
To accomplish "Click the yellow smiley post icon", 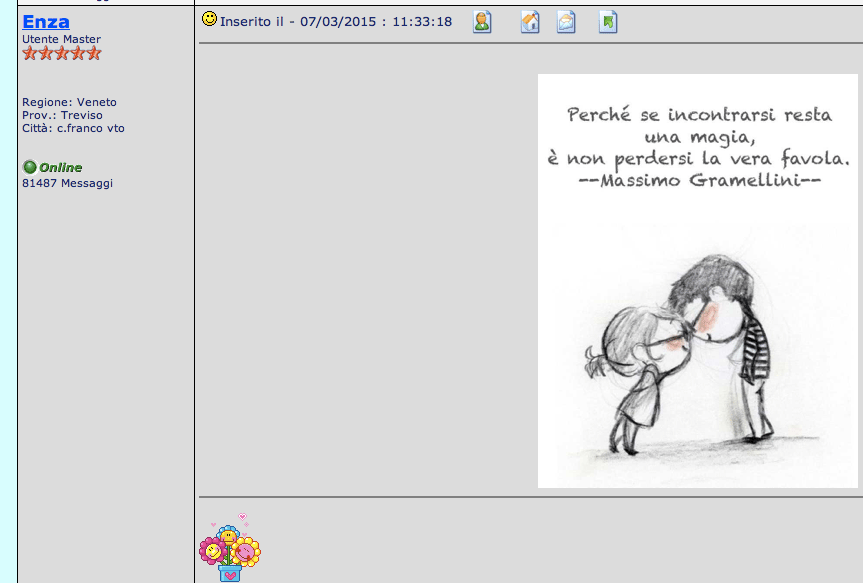I will (209, 19).
